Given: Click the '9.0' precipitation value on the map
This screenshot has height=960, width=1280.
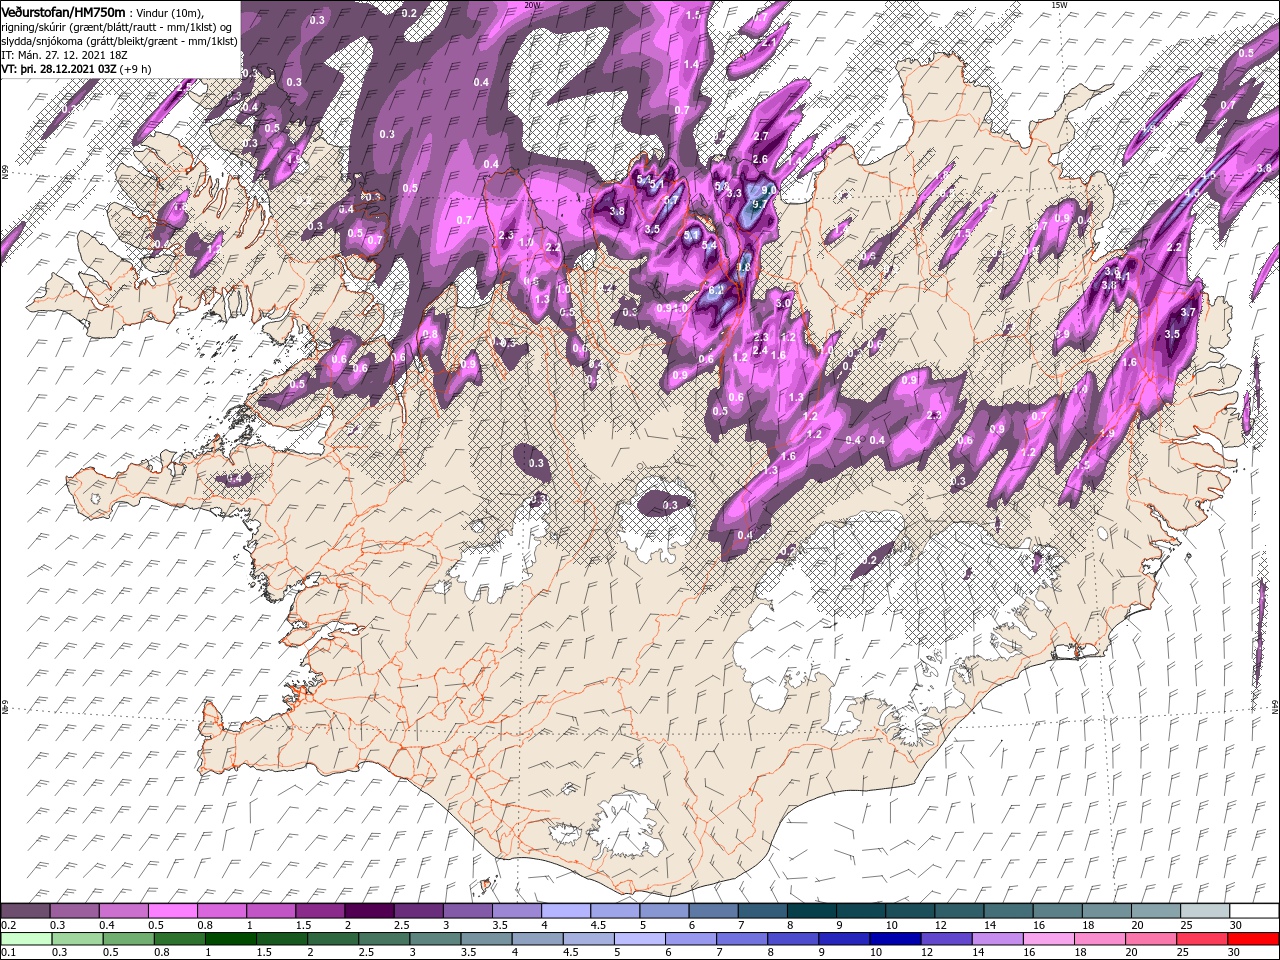Looking at the screenshot, I should 768,189.
